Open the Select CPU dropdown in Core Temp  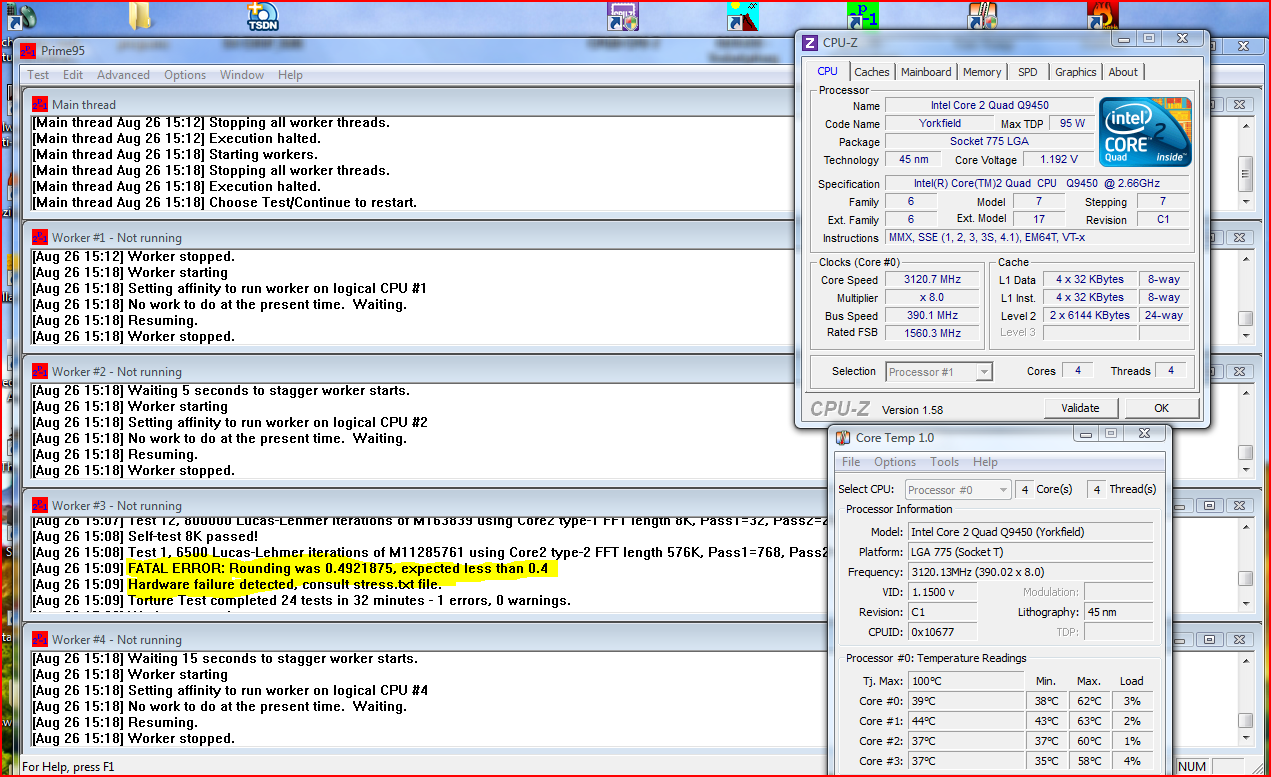[x=958, y=490]
